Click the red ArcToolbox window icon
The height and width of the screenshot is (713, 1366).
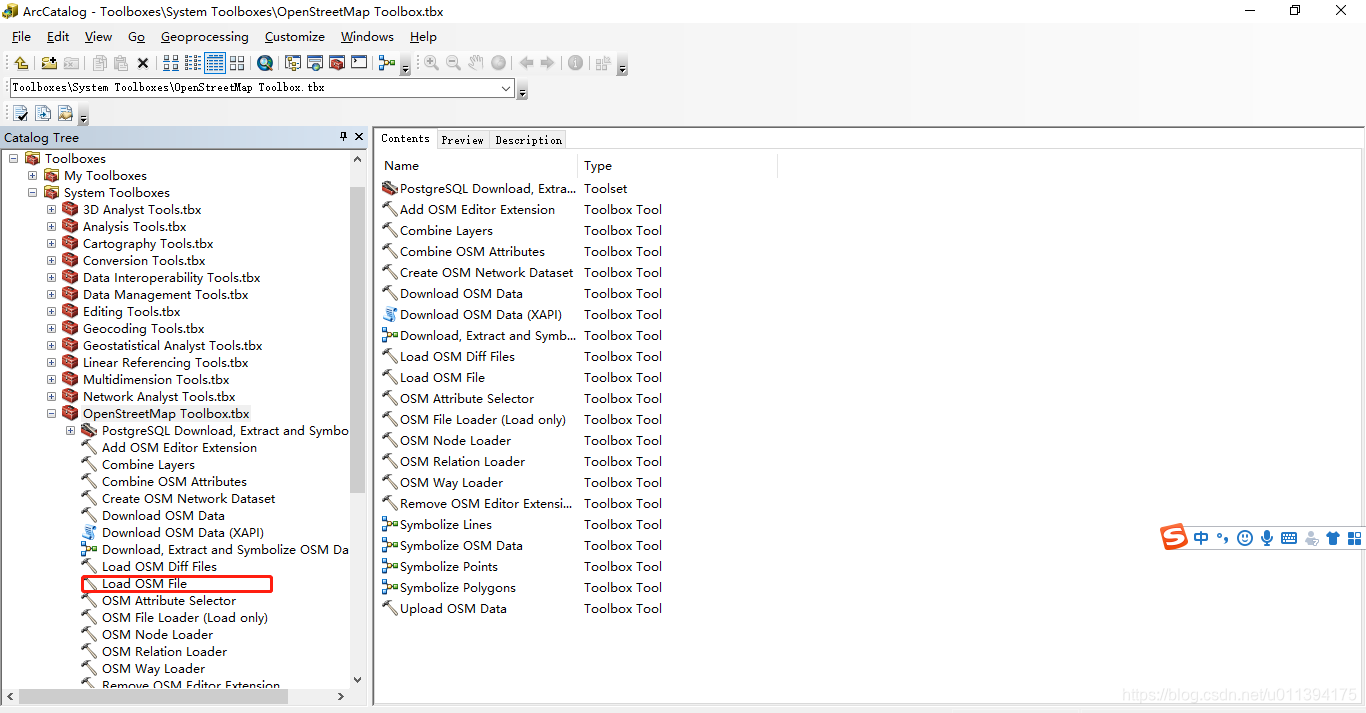click(337, 63)
